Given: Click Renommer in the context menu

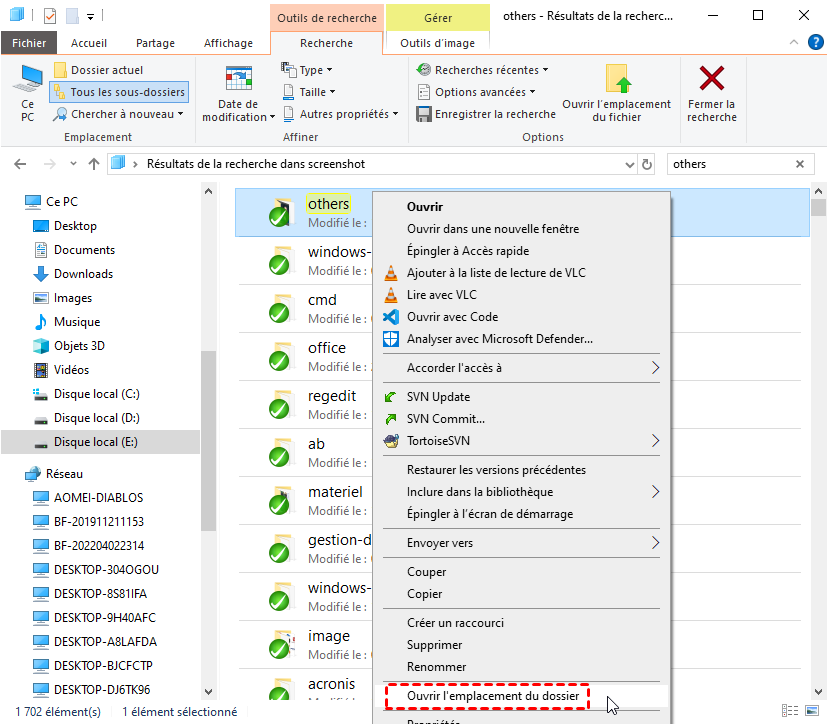Looking at the screenshot, I should point(437,667).
